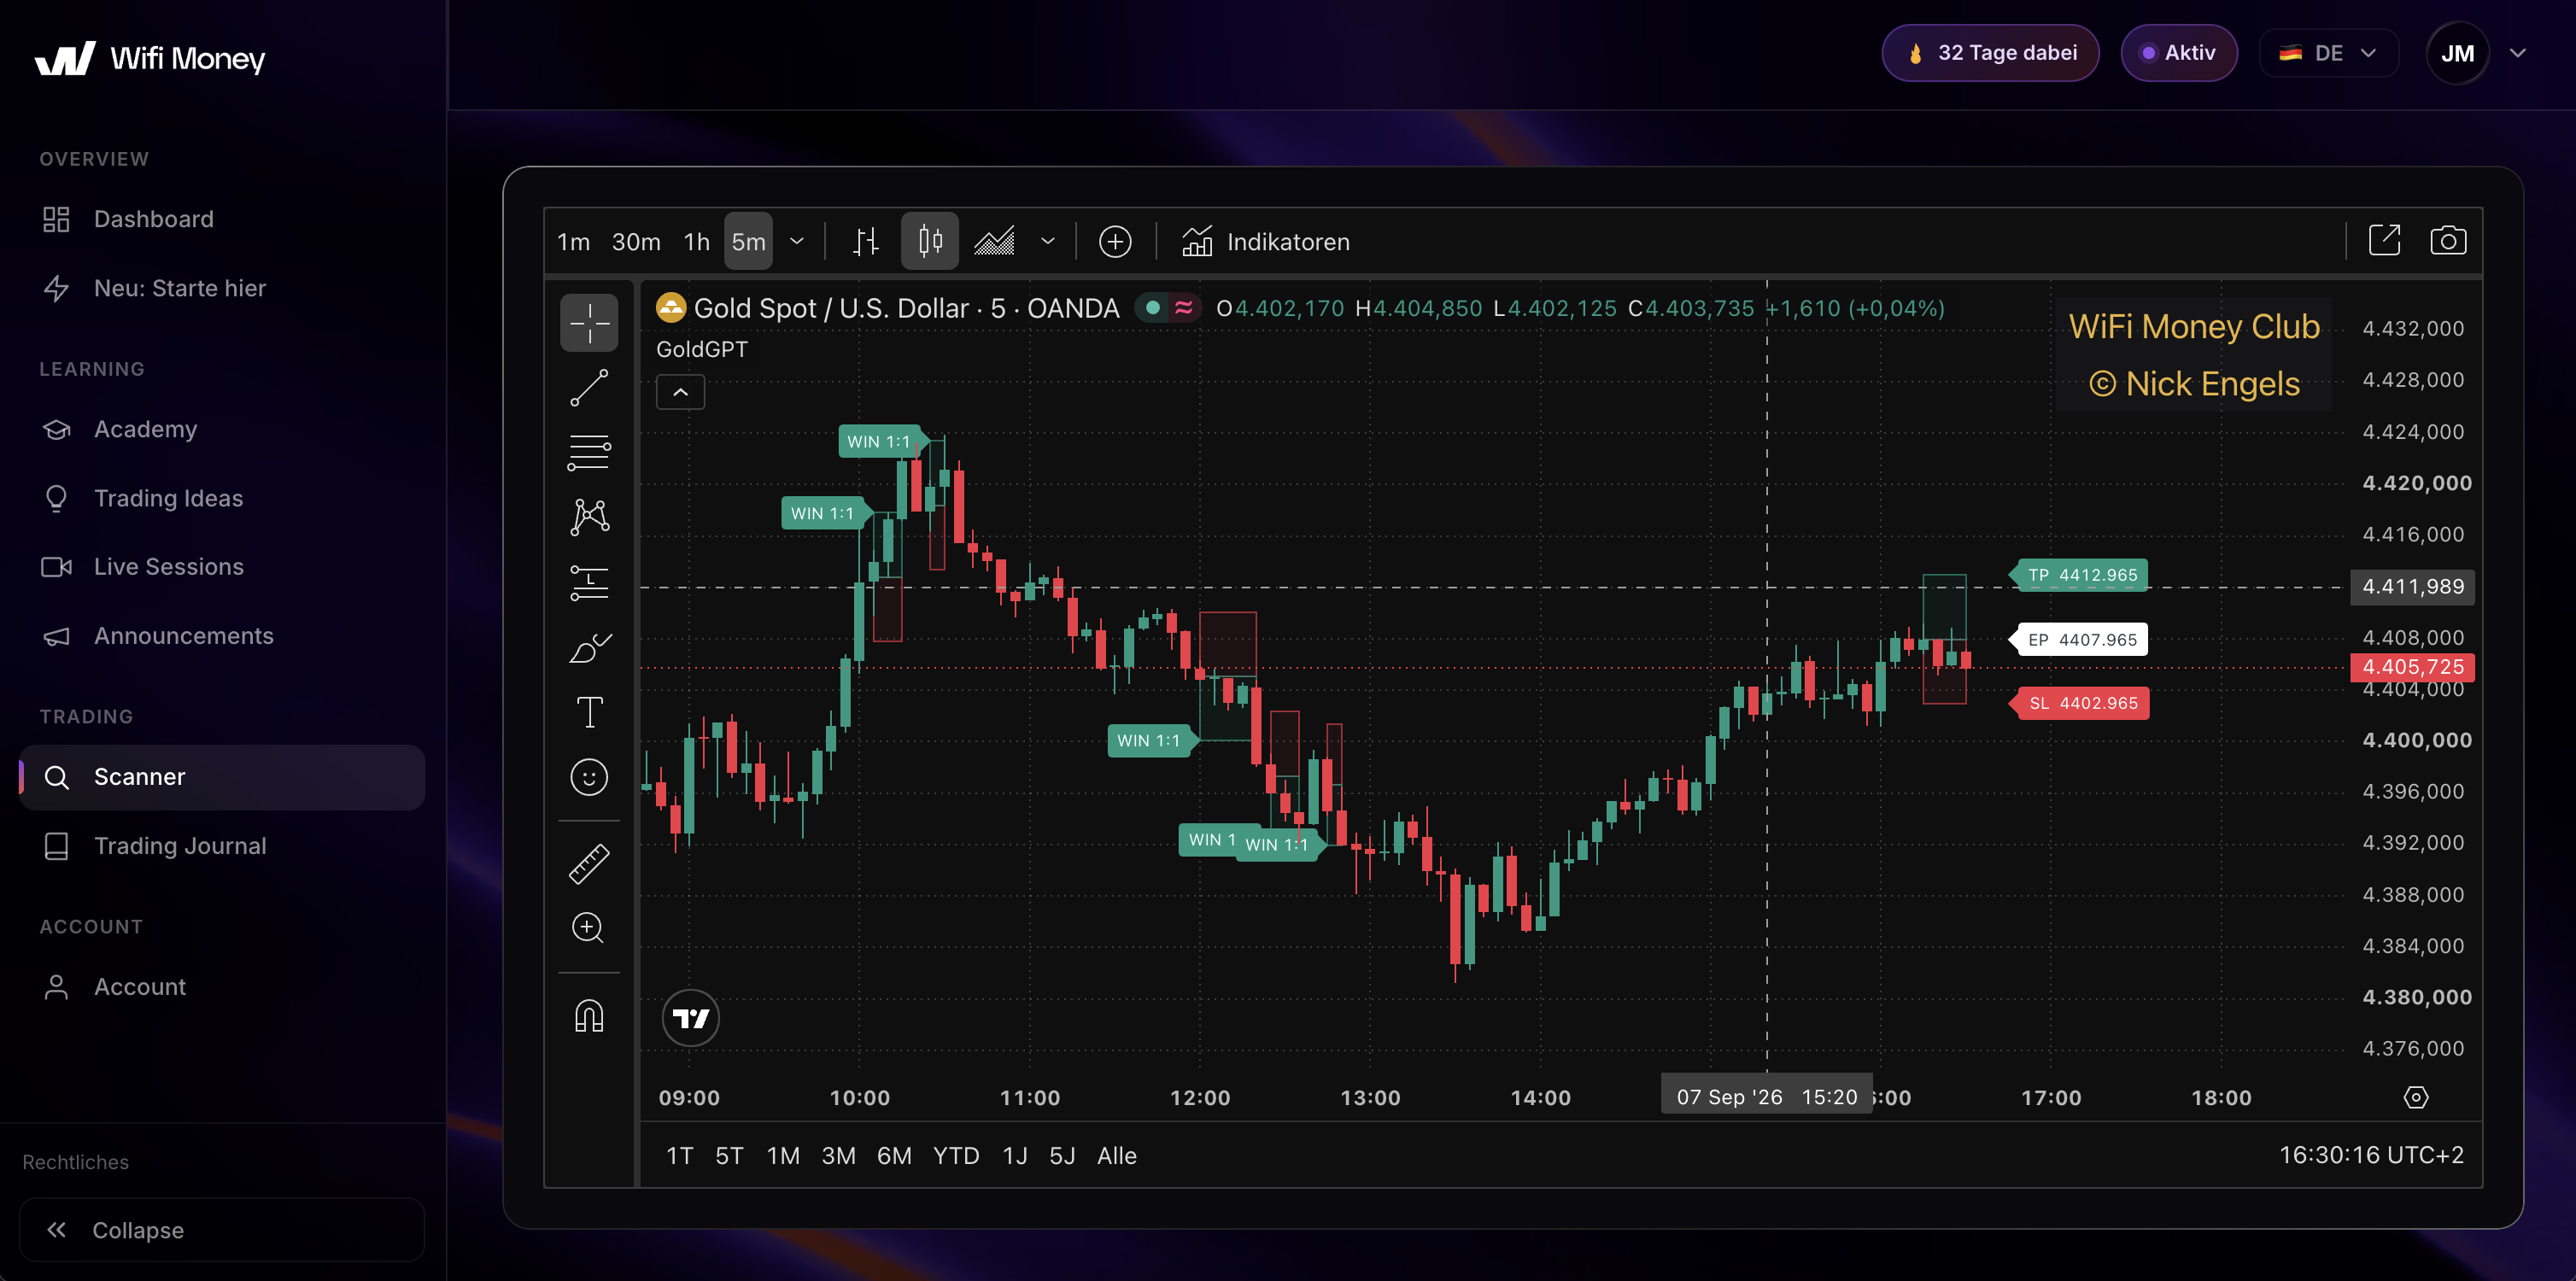2576x1281 pixels.
Task: Take a chart snapshot with camera icon
Action: (x=2448, y=241)
